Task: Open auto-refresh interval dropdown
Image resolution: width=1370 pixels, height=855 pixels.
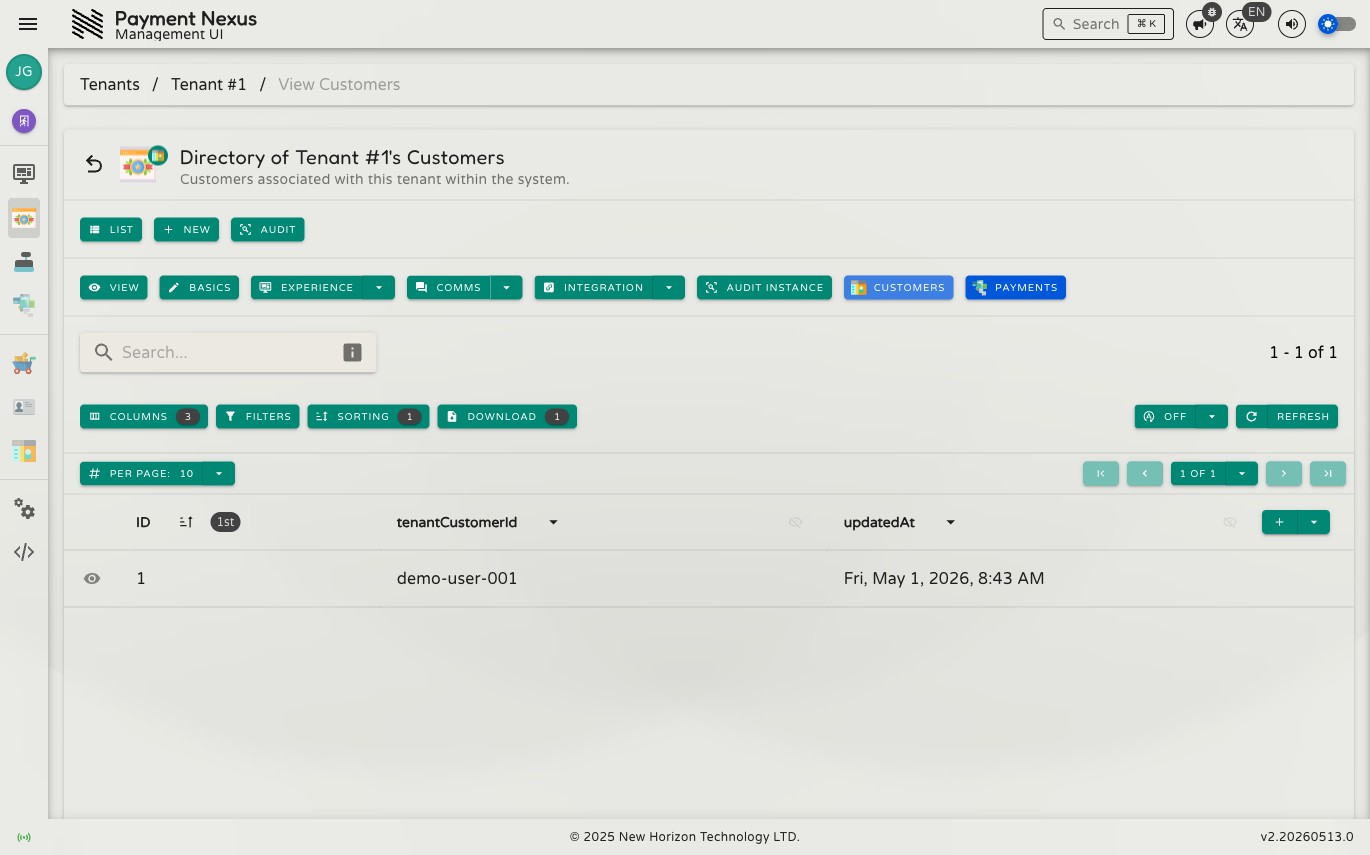Action: point(1212,416)
